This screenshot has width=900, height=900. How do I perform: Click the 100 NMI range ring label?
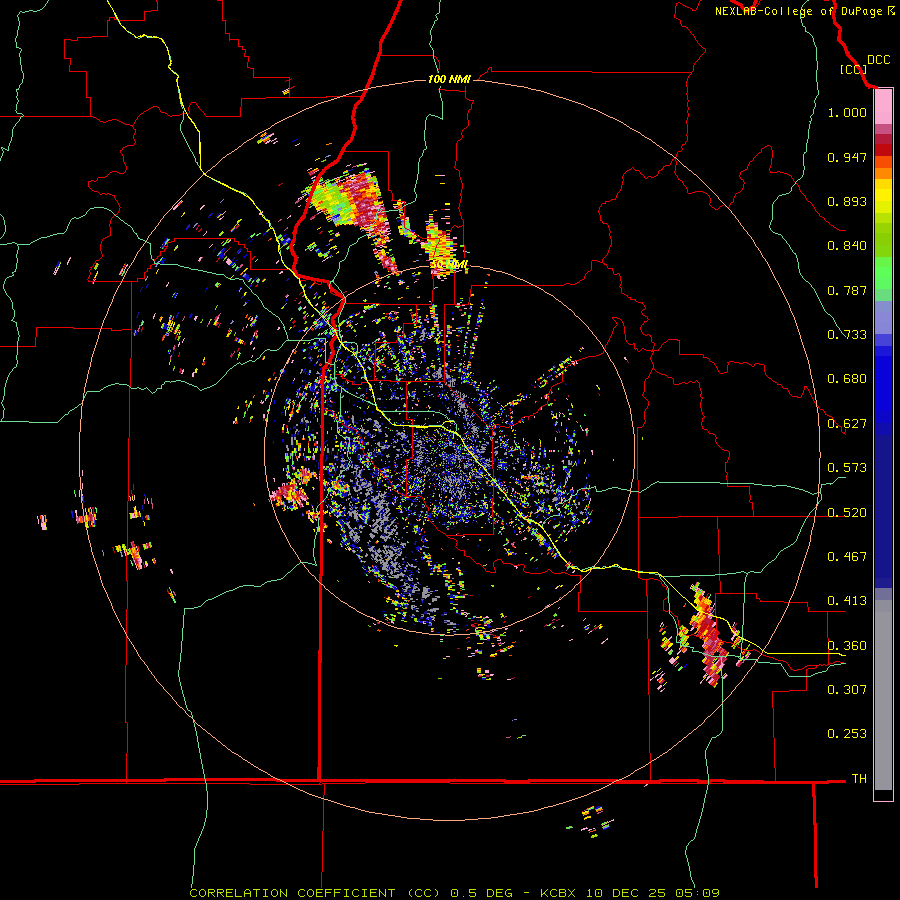tap(449, 79)
